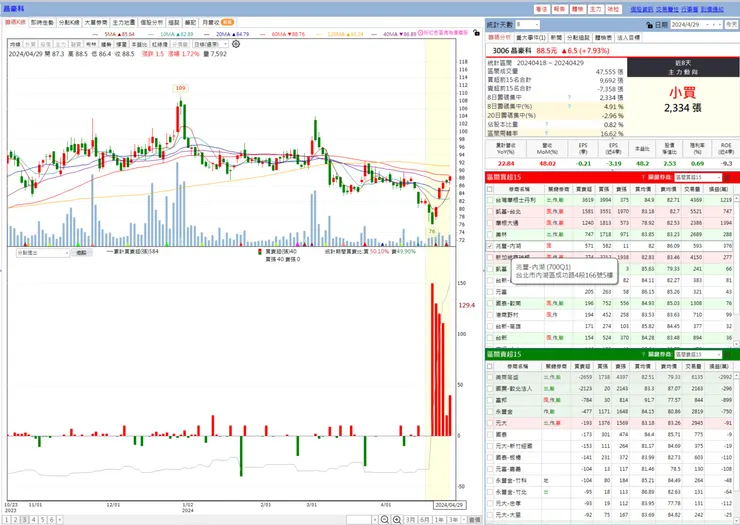Click the 5MA legend marker

pos(96,34)
